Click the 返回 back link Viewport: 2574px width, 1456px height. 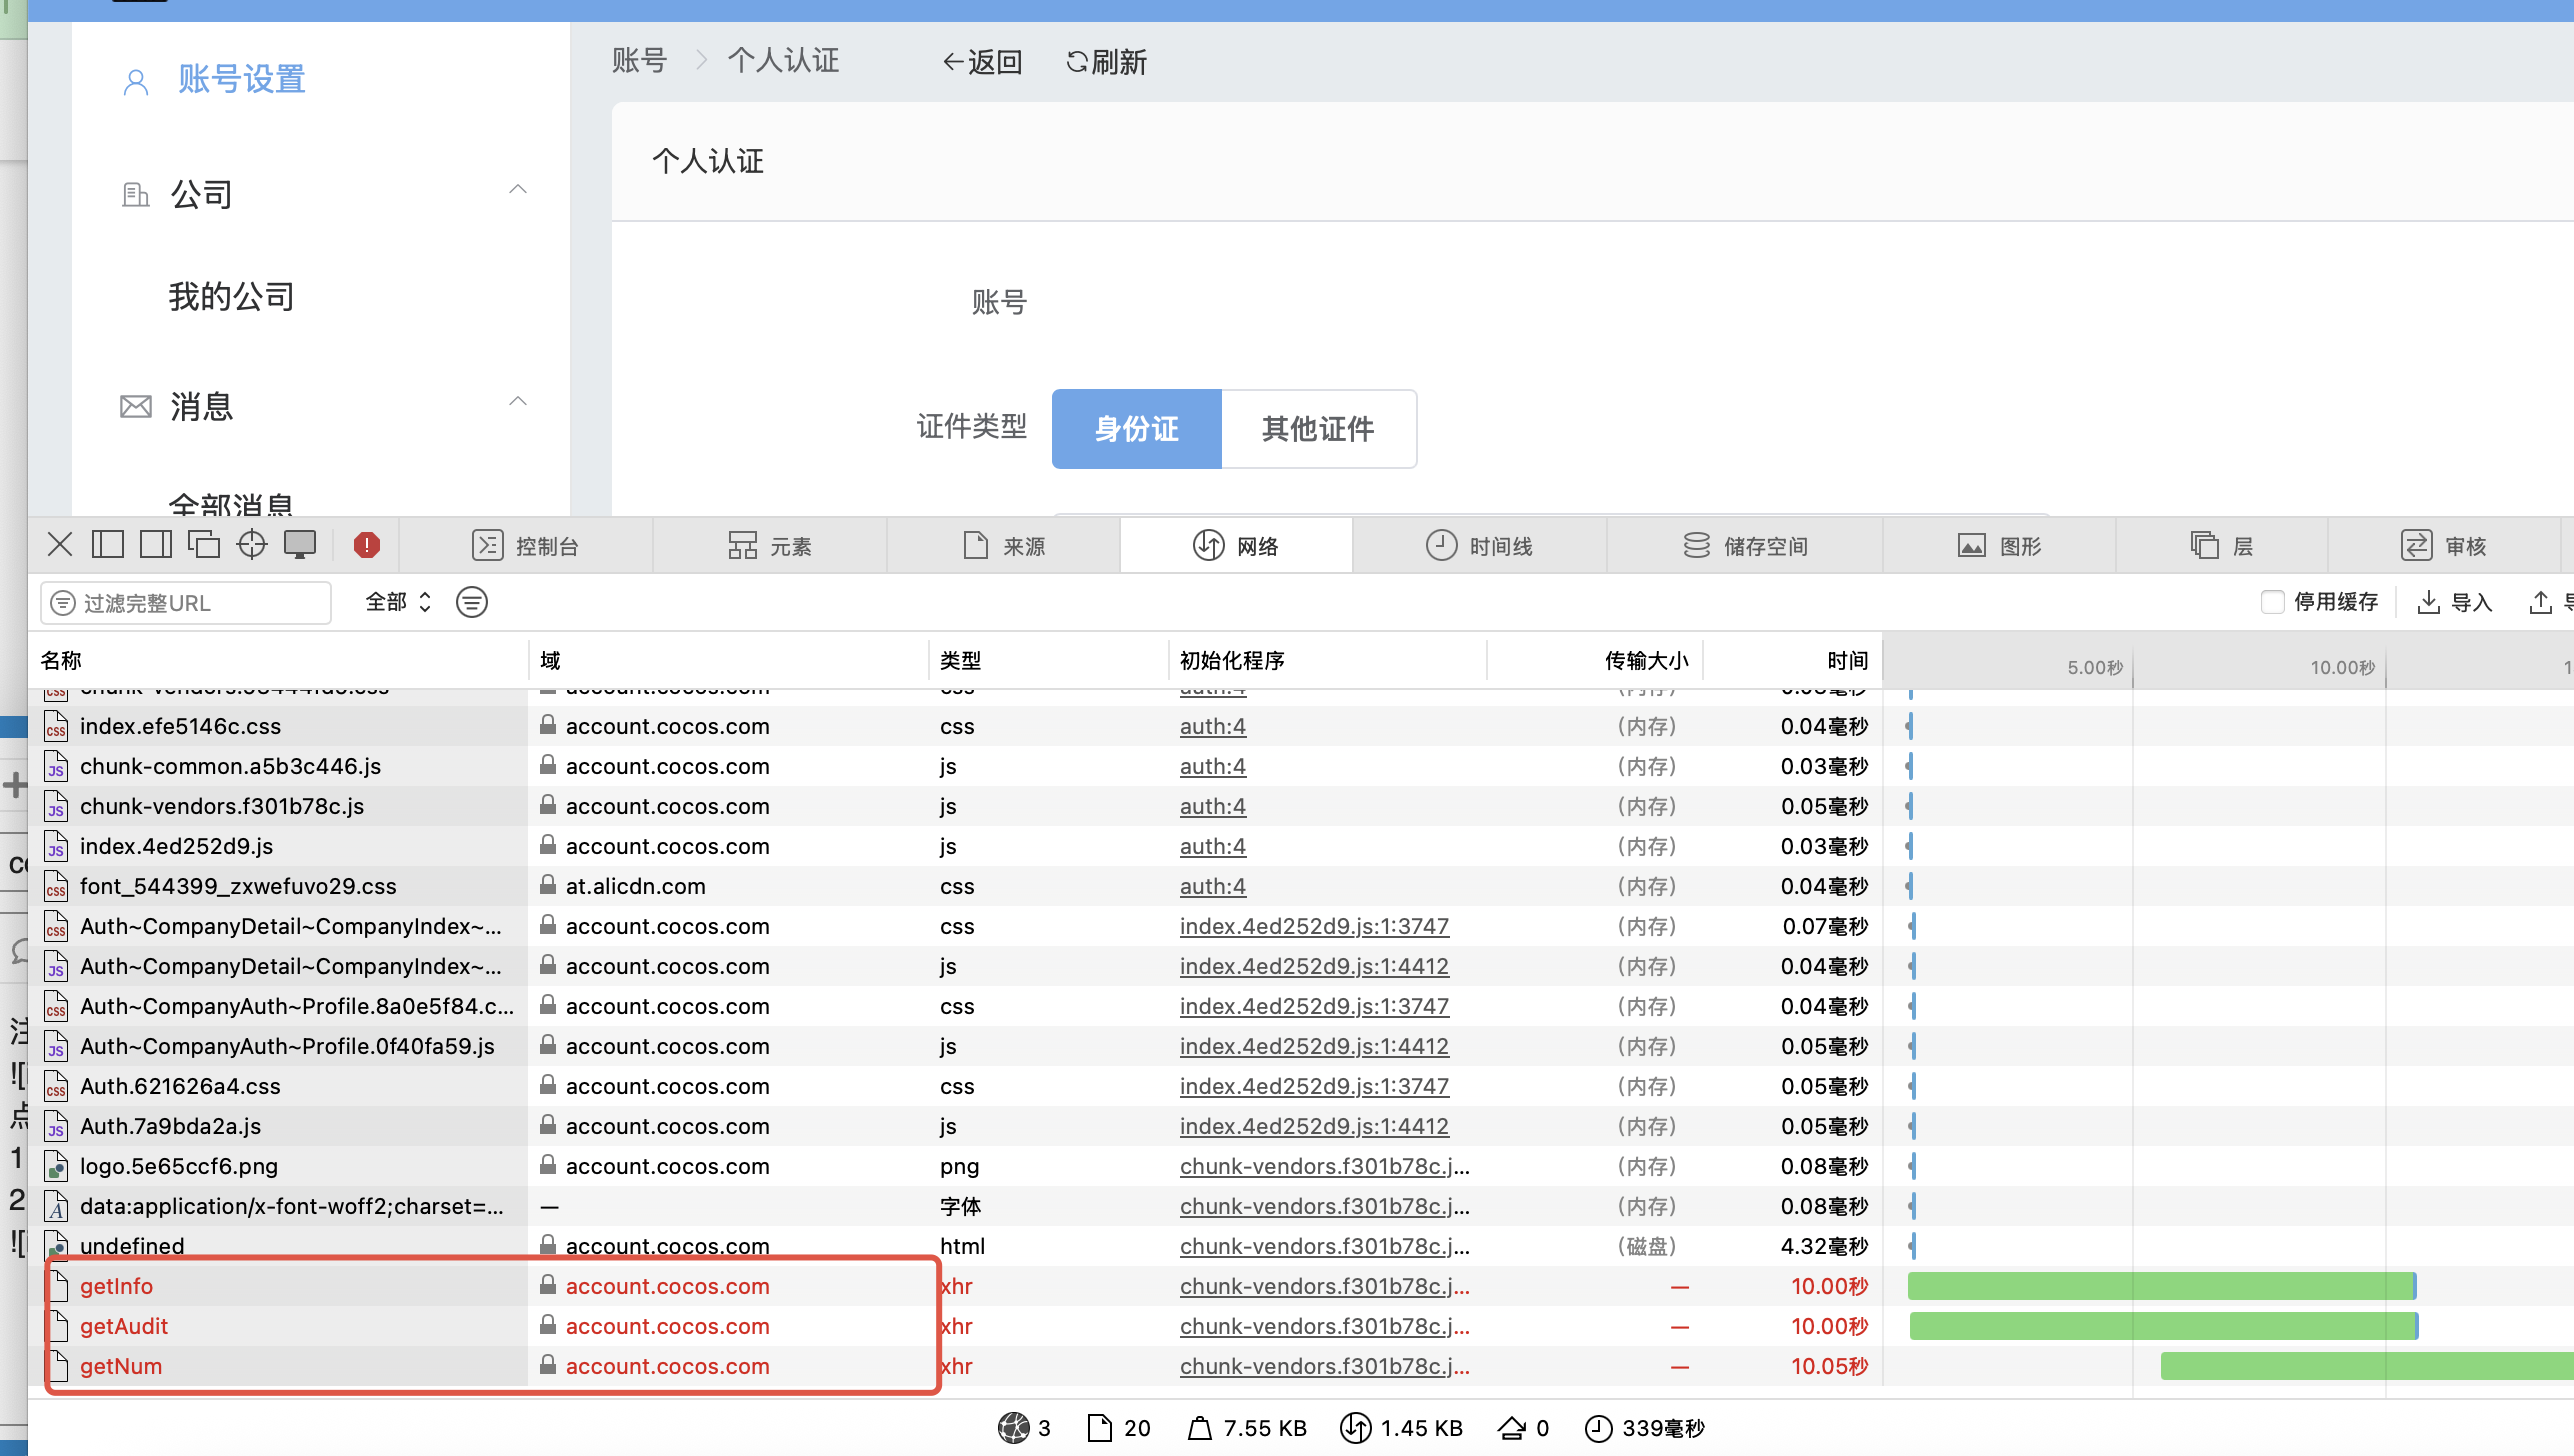tap(982, 62)
